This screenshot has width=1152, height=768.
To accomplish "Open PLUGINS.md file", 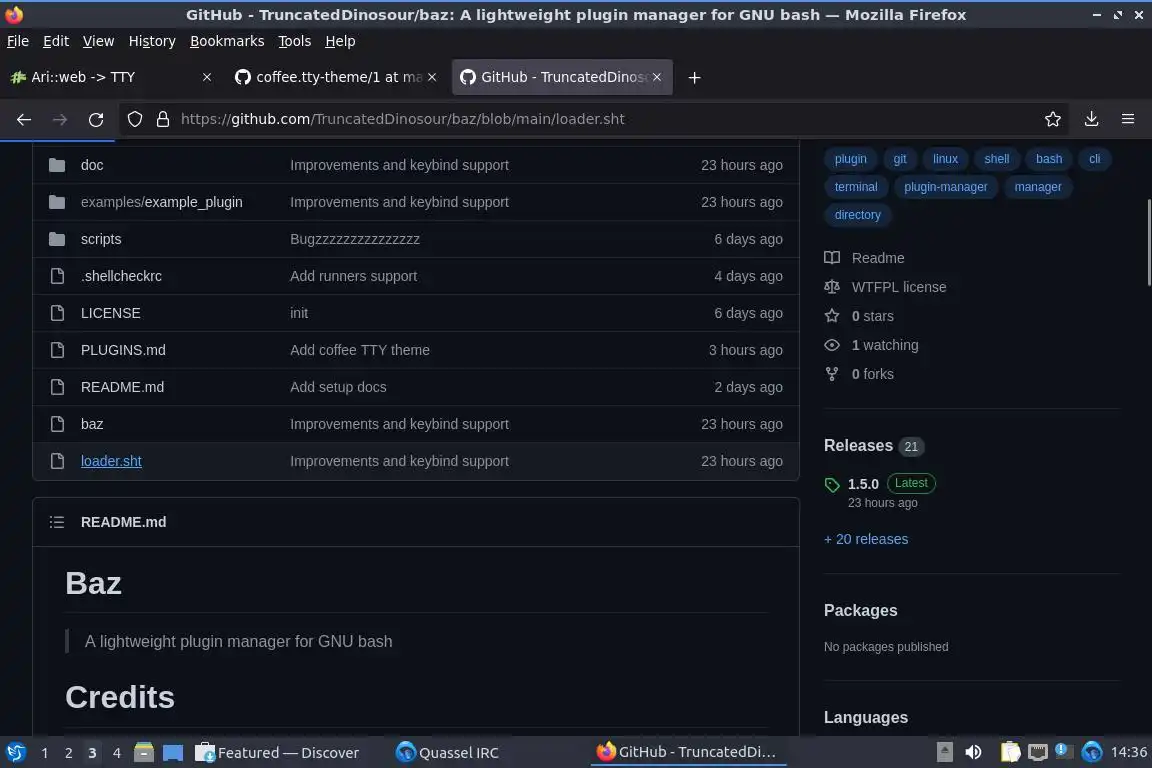I will click(123, 350).
